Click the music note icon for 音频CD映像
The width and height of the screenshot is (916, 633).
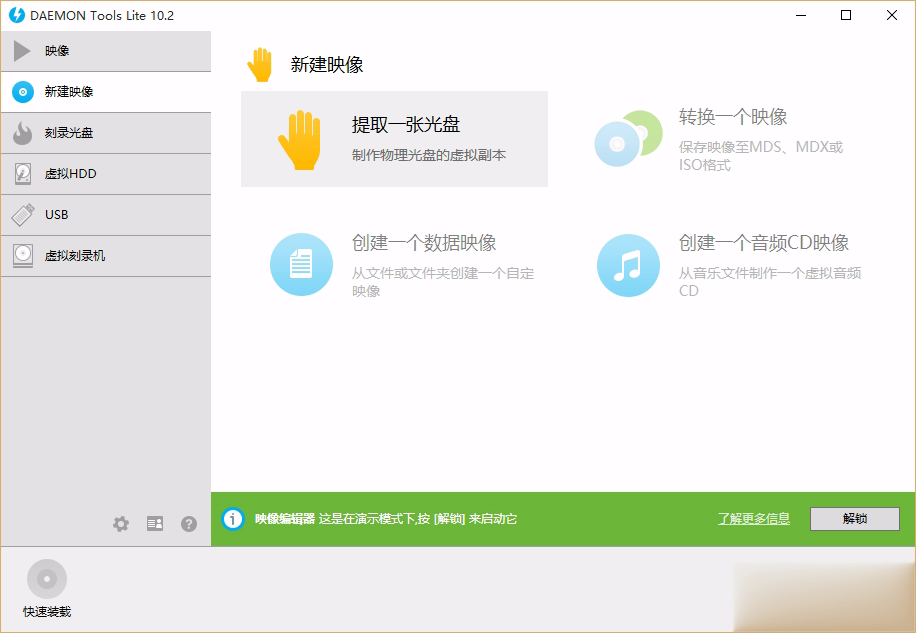pyautogui.click(x=629, y=266)
